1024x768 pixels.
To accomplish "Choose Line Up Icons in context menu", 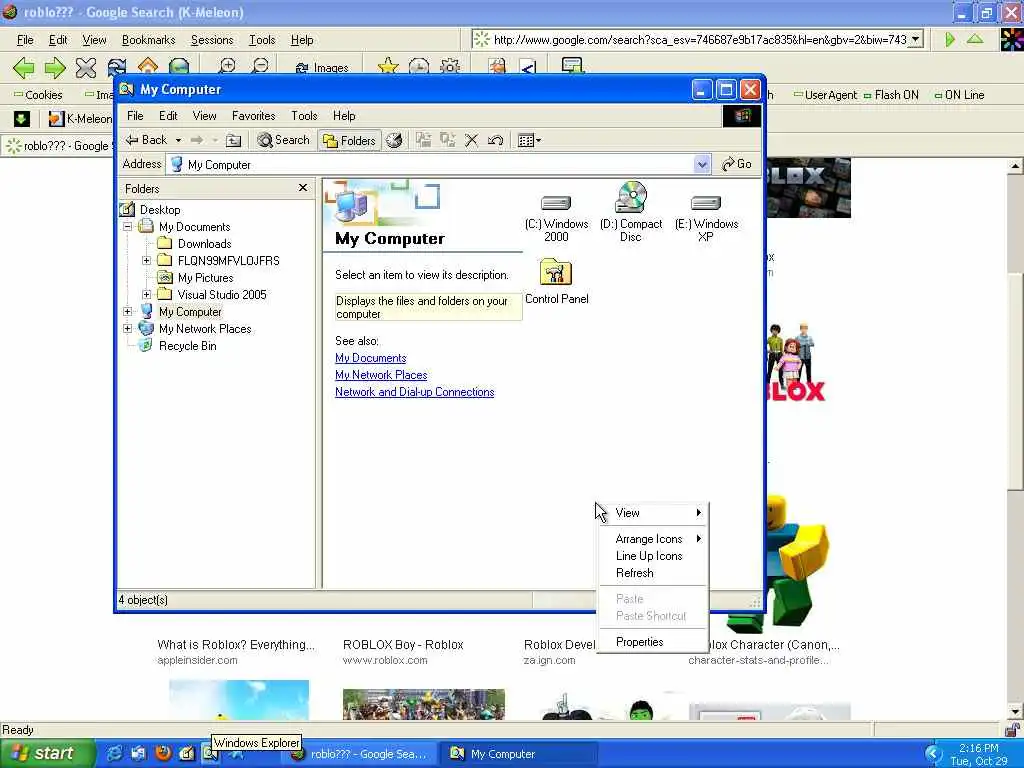I will (x=653, y=556).
